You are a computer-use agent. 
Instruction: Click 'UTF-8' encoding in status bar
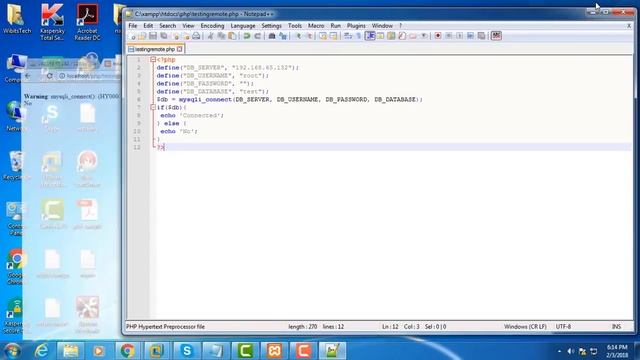tap(563, 327)
